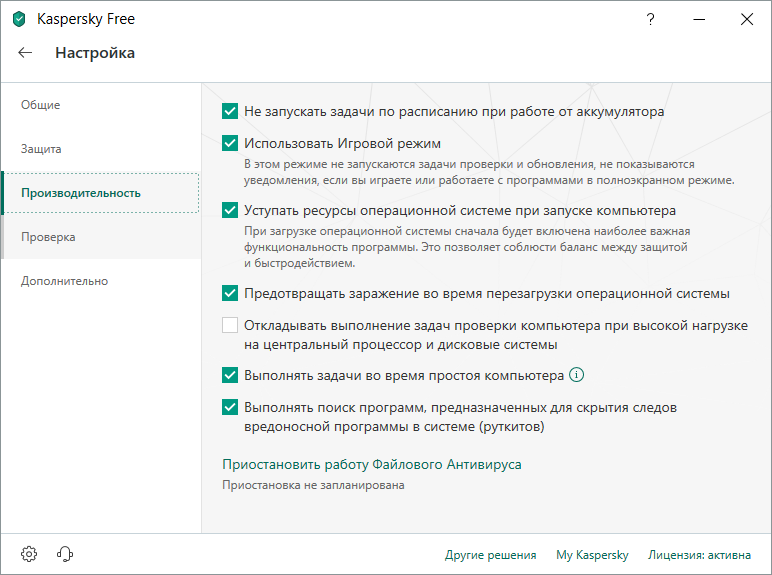Screen dimensions: 772x575
Task: Click the back arrow next to Настройка
Action: point(26,53)
